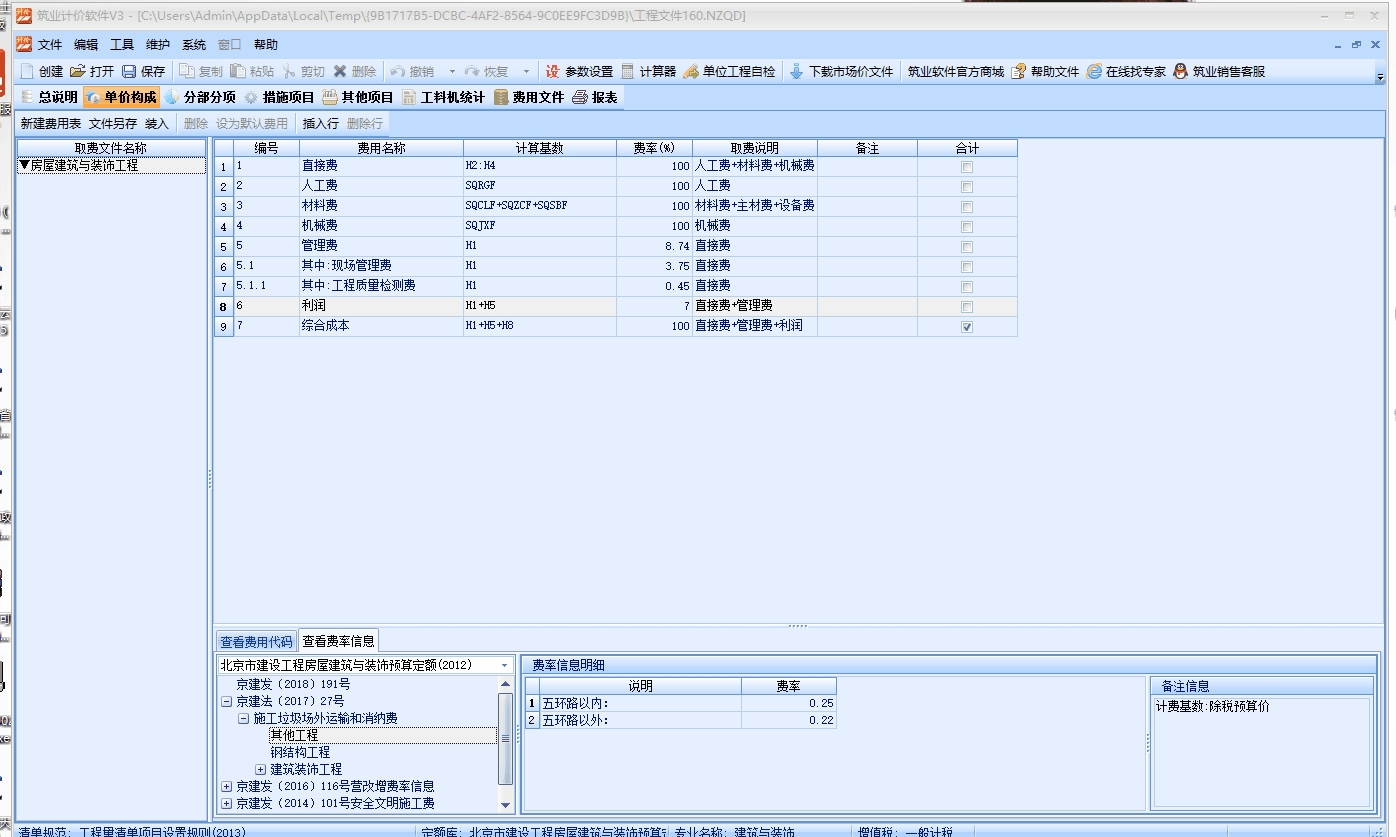Select the 管理费 rate cell 8.74

click(654, 246)
